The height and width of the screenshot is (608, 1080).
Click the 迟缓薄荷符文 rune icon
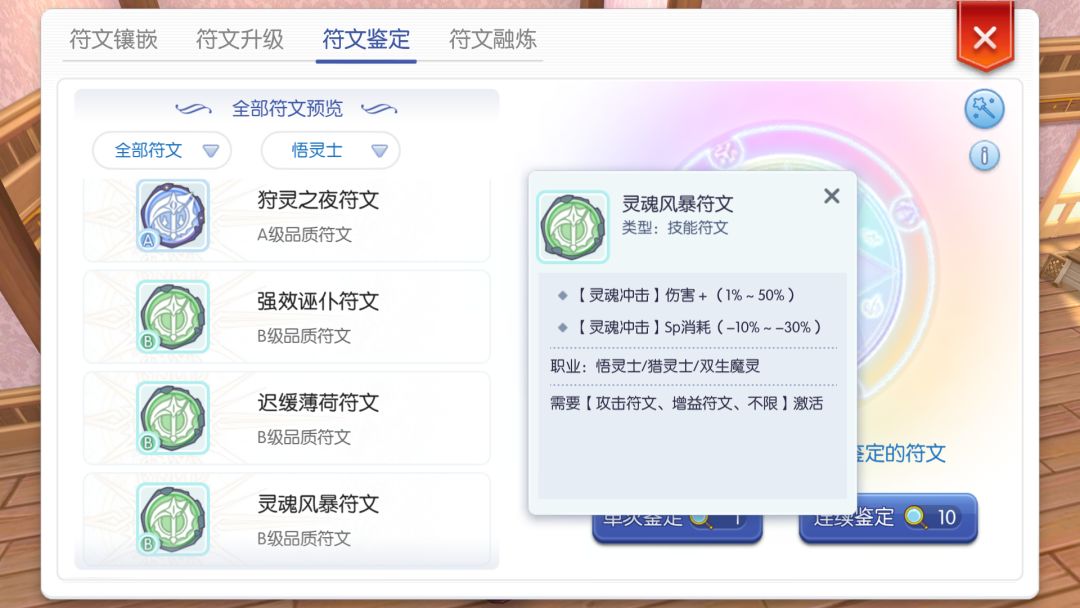pyautogui.click(x=172, y=418)
